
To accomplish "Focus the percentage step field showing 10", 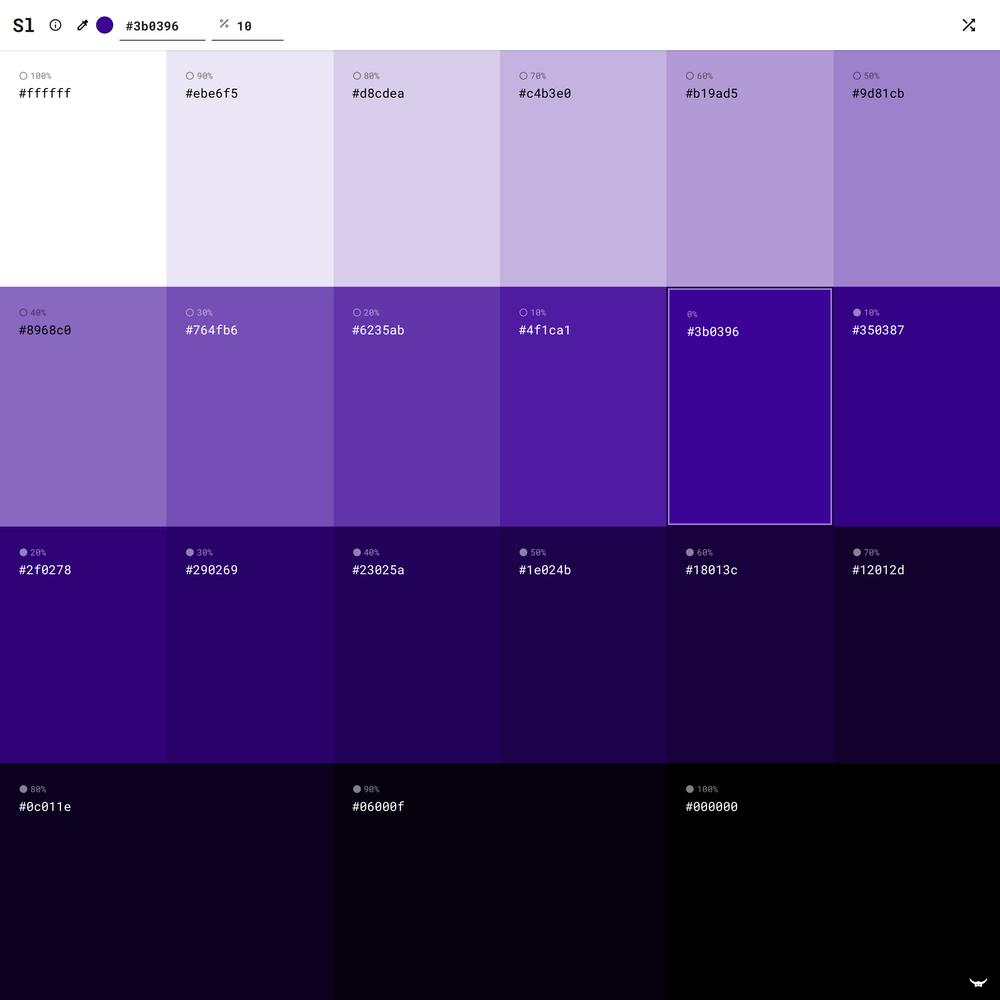I will pos(247,26).
